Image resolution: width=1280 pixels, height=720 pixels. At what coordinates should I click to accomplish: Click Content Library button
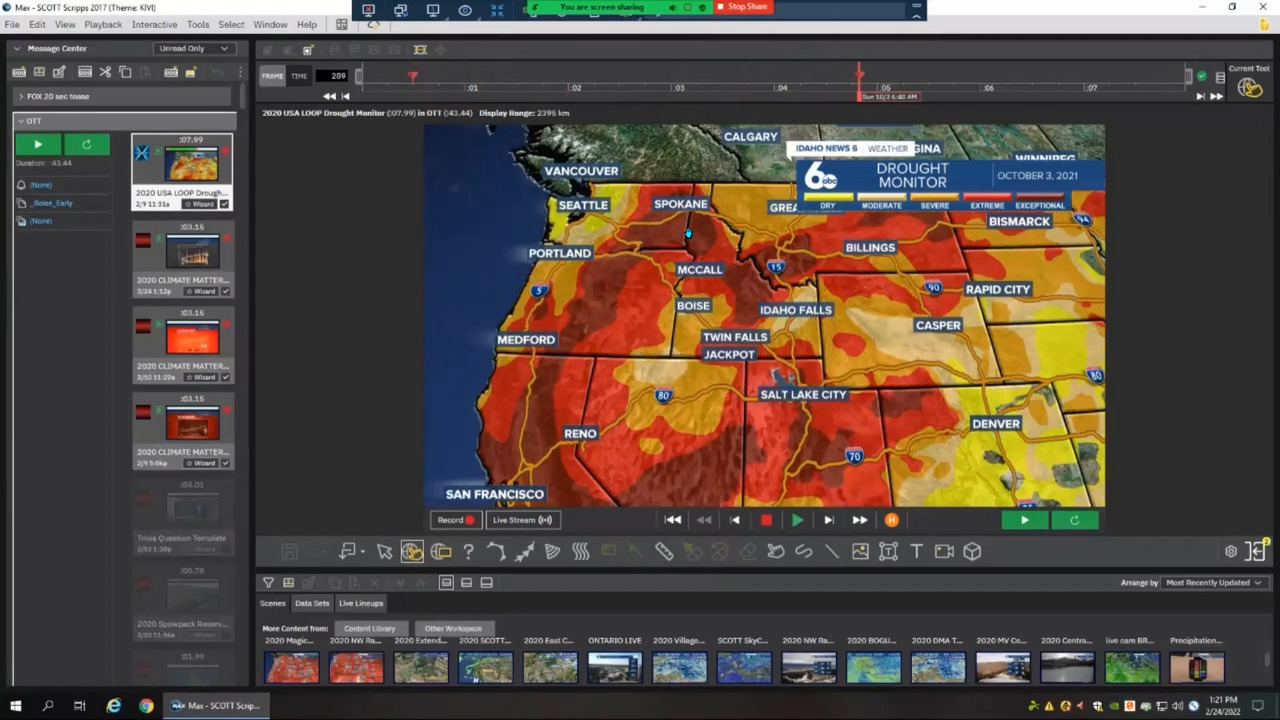pos(369,628)
